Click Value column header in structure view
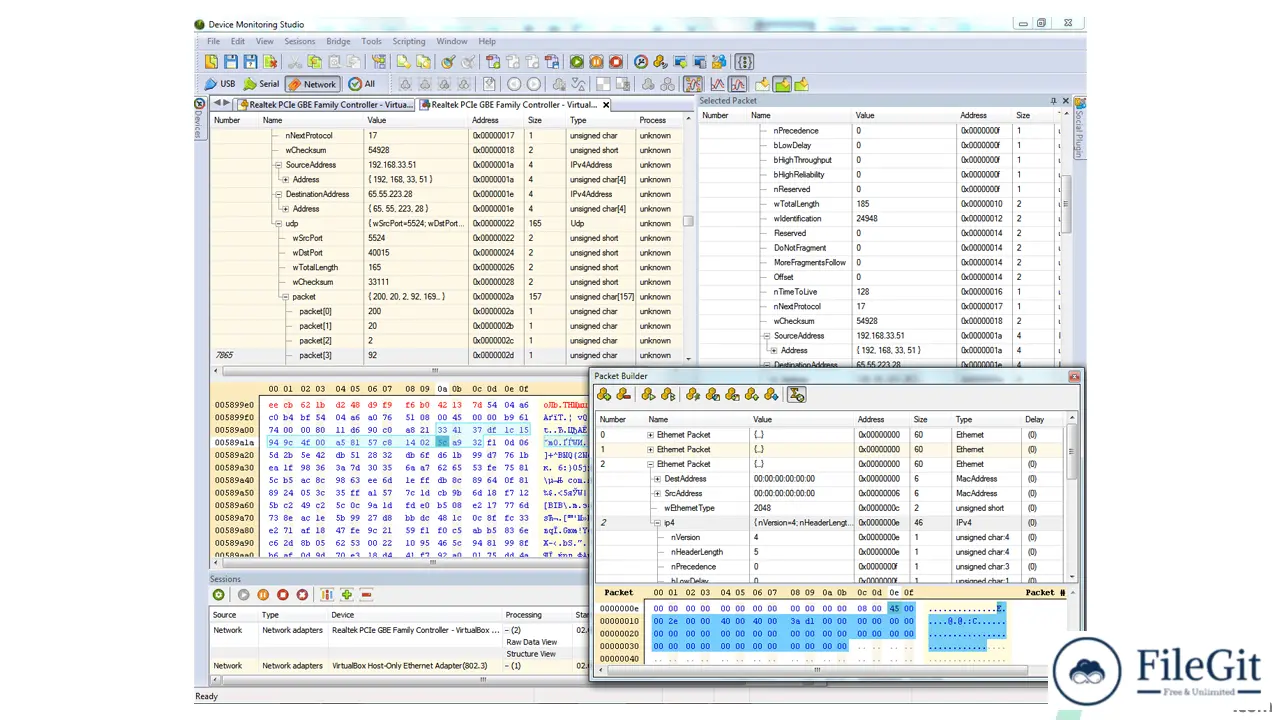Image resolution: width=1280 pixels, height=720 pixels. [416, 120]
